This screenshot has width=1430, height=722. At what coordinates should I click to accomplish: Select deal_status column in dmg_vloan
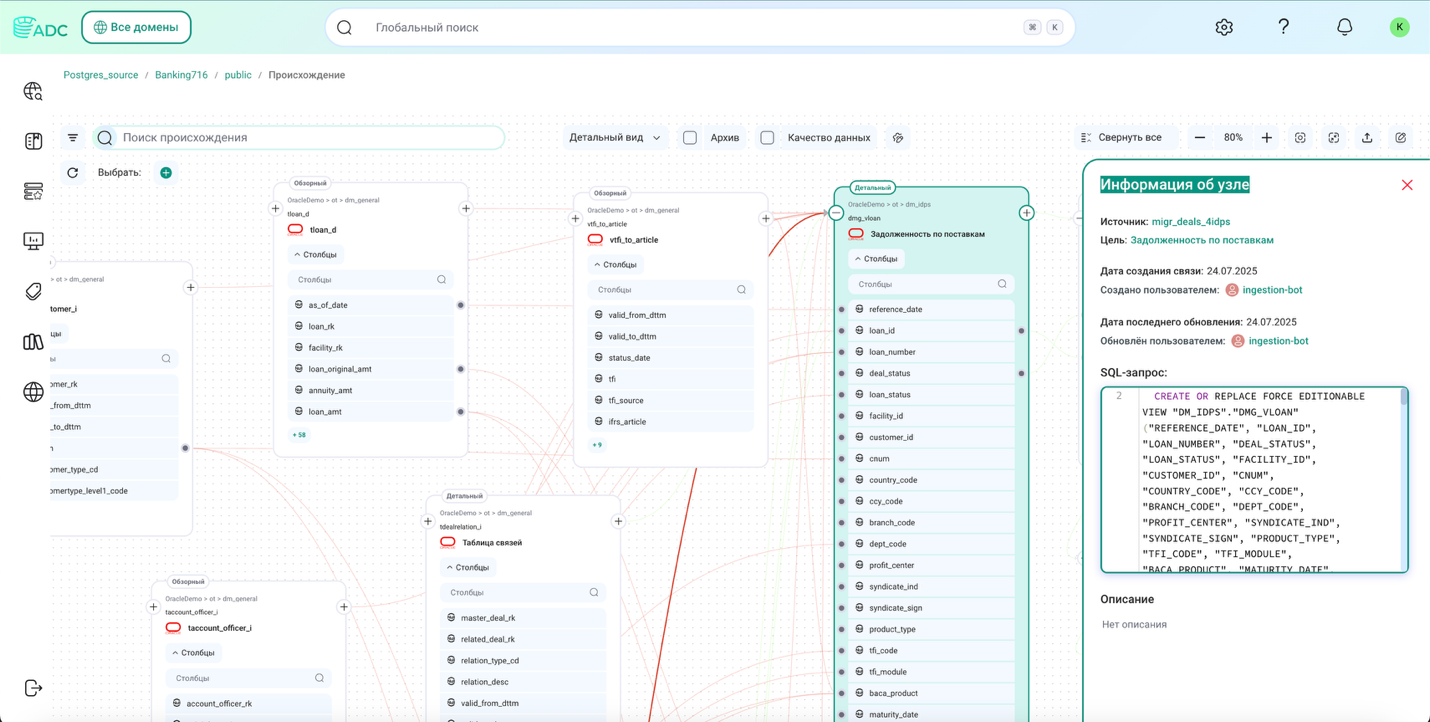(931, 373)
